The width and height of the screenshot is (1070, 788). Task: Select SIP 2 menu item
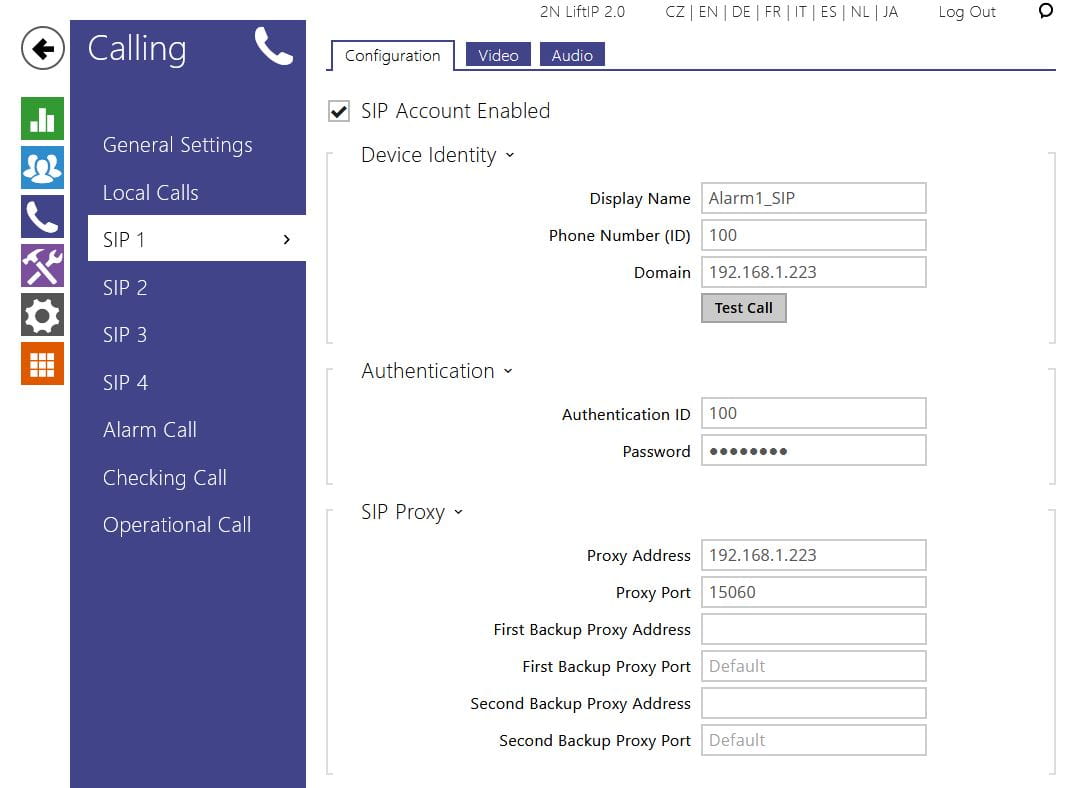pos(125,288)
